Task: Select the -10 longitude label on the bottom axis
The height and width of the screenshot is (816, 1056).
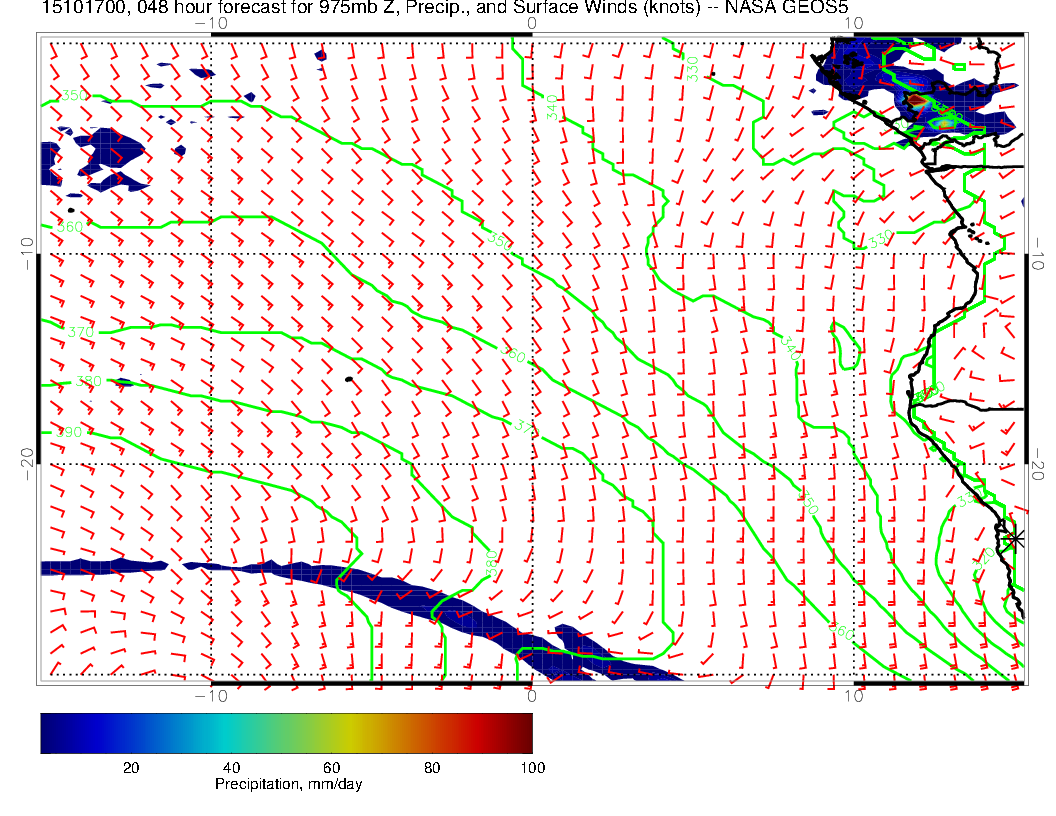Action: click(x=211, y=695)
